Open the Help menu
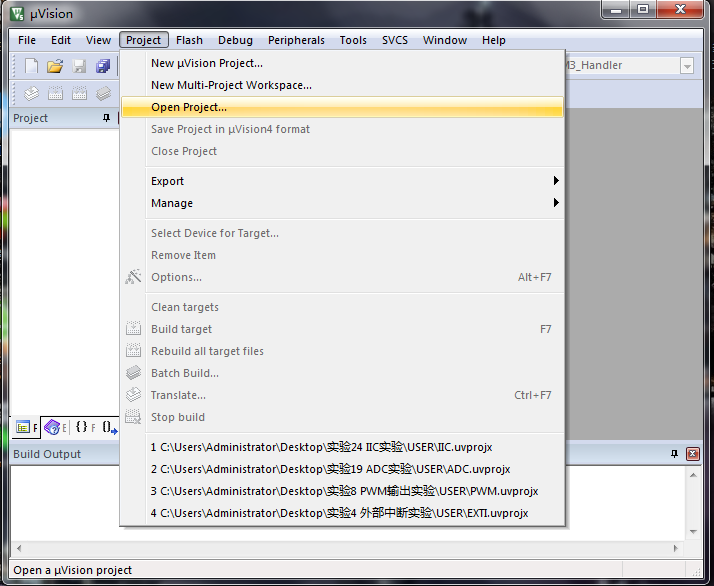714x586 pixels. coord(494,40)
